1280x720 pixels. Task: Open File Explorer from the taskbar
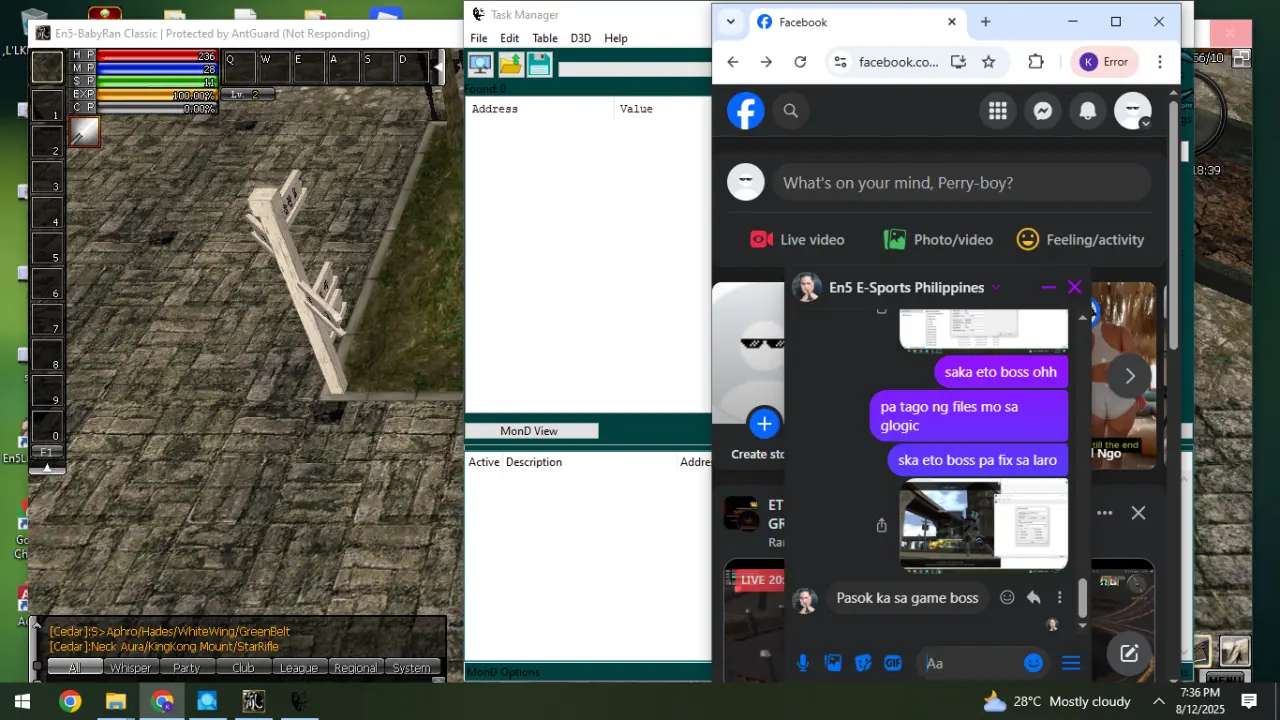[116, 701]
